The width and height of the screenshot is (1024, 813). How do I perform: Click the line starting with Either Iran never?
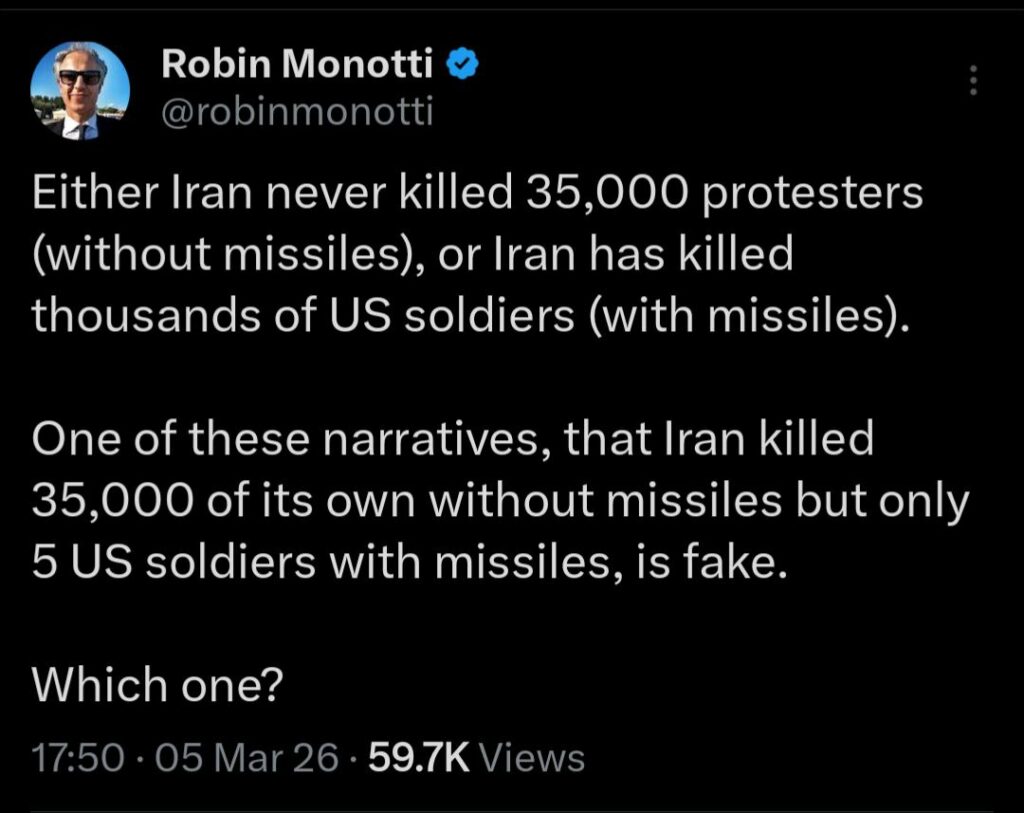[477, 193]
